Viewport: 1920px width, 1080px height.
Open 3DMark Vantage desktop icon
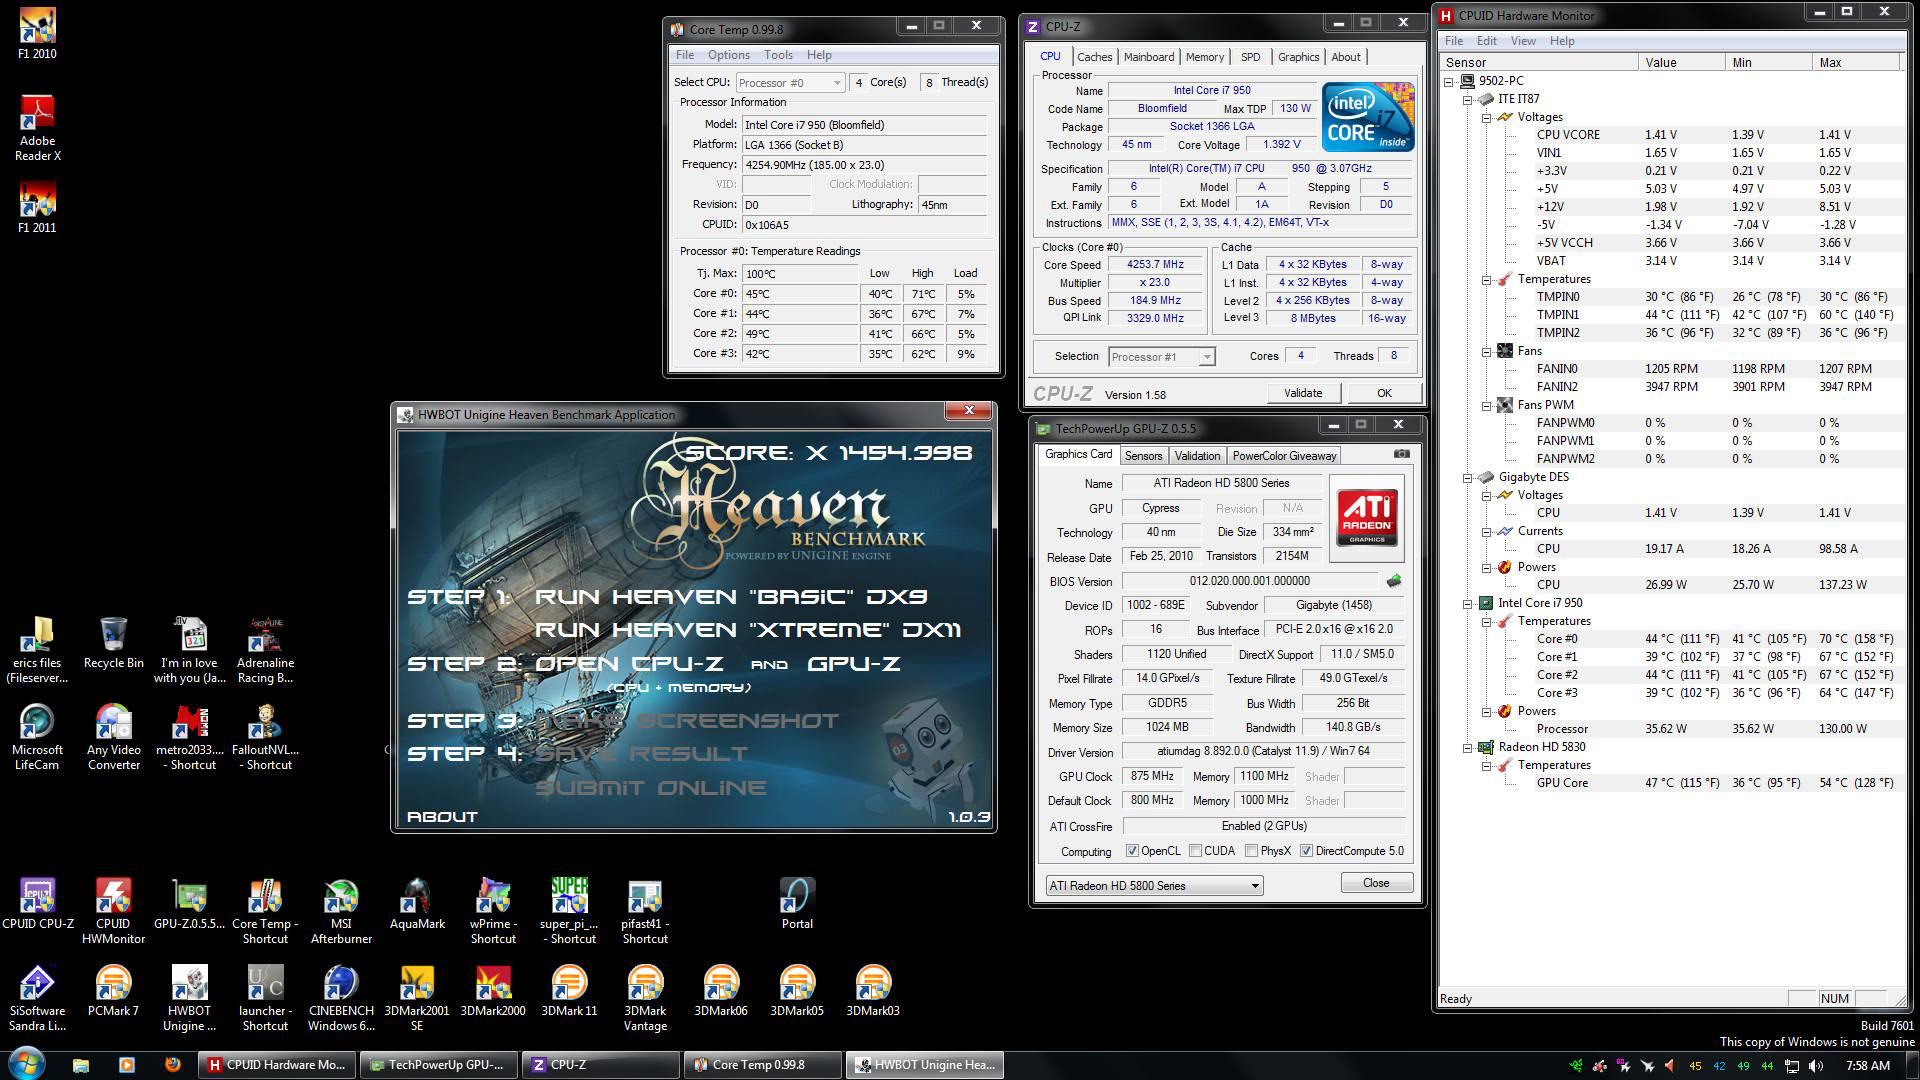(645, 998)
